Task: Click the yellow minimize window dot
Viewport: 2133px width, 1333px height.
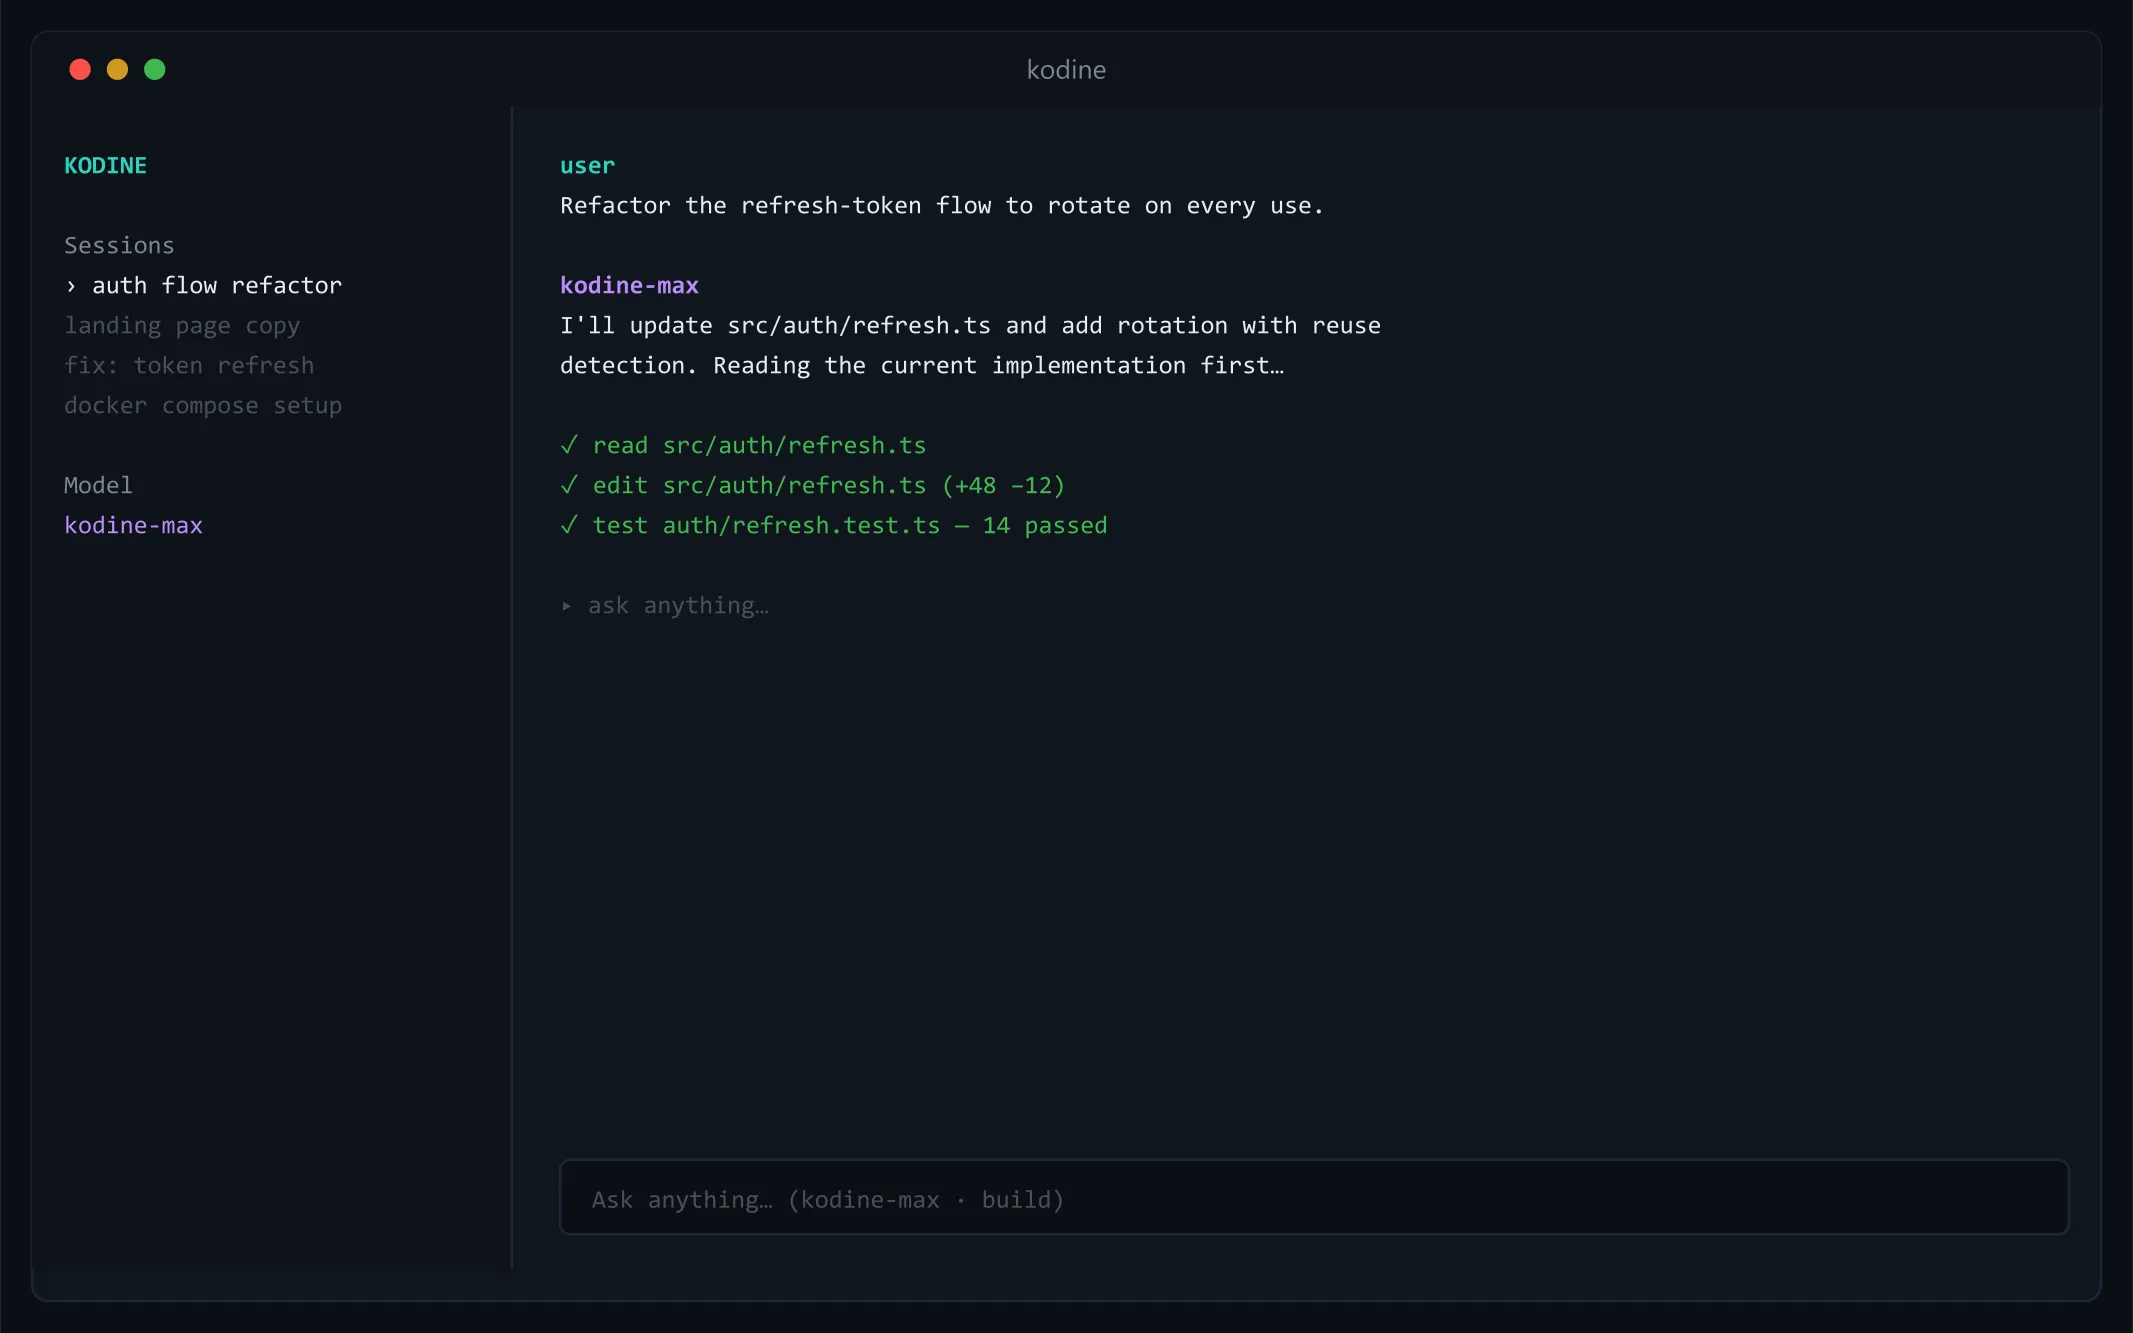Action: [x=117, y=69]
